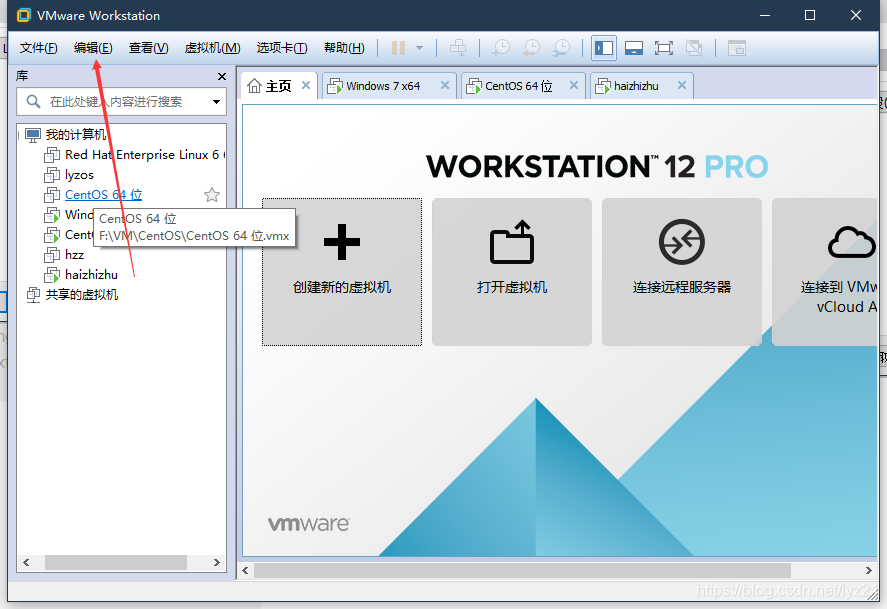Close the Windows 7 x64 tab
Image resolution: width=887 pixels, height=609 pixels.
click(x=445, y=85)
